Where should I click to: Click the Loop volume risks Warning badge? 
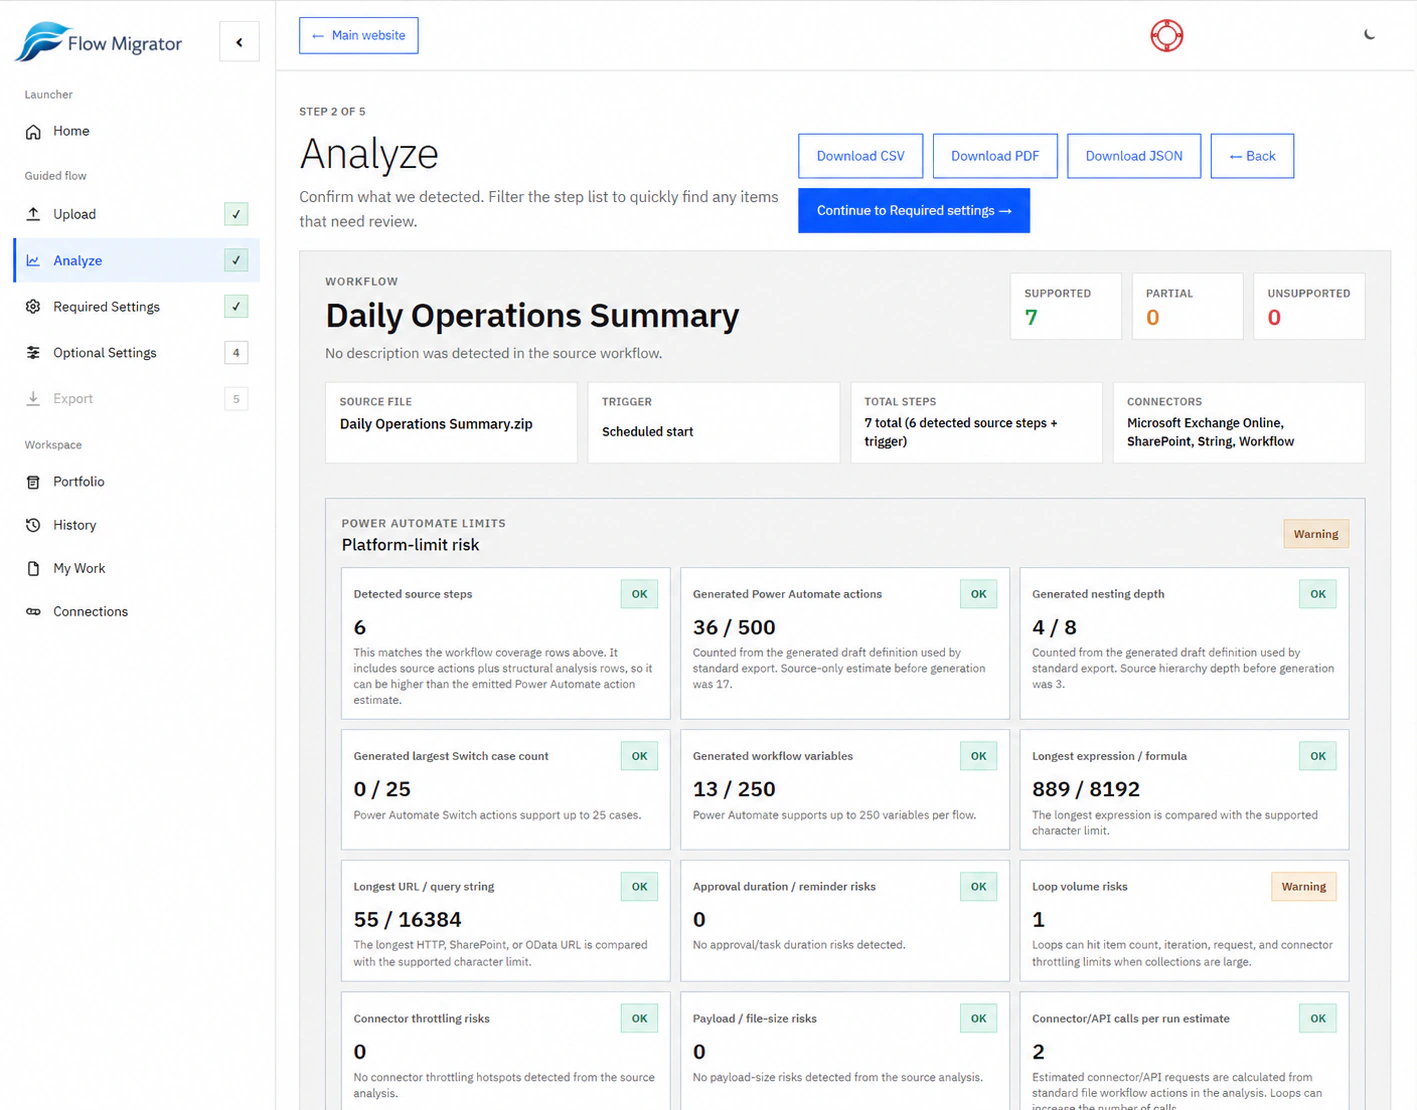[x=1304, y=887]
